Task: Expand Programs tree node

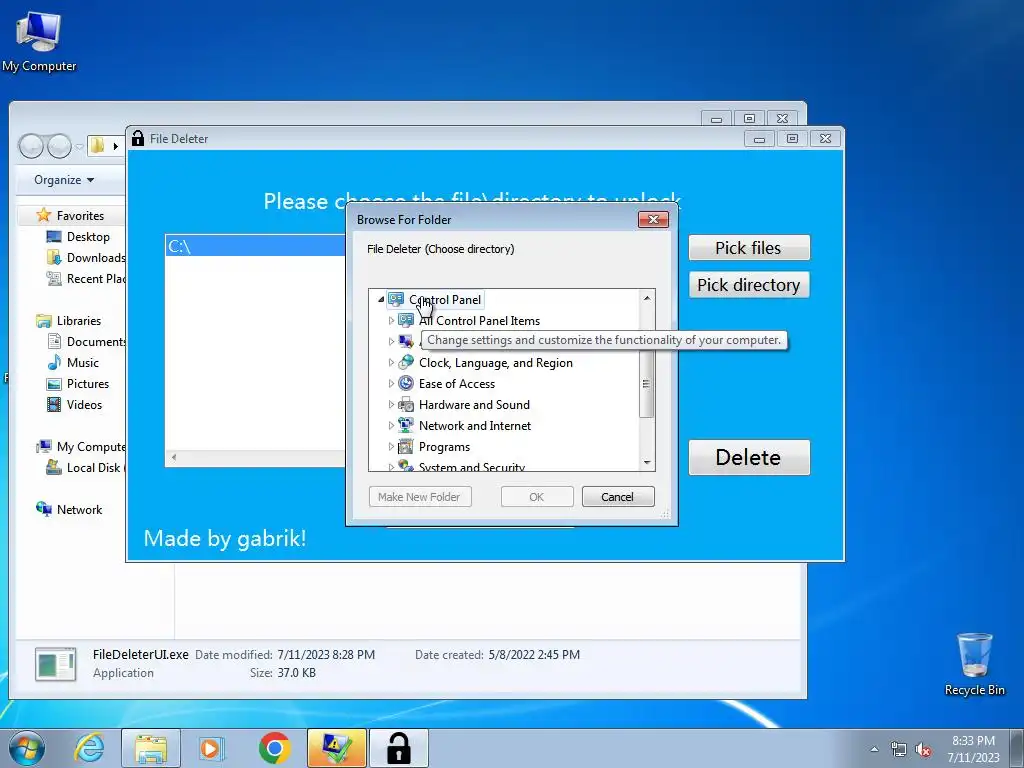Action: [x=391, y=447]
